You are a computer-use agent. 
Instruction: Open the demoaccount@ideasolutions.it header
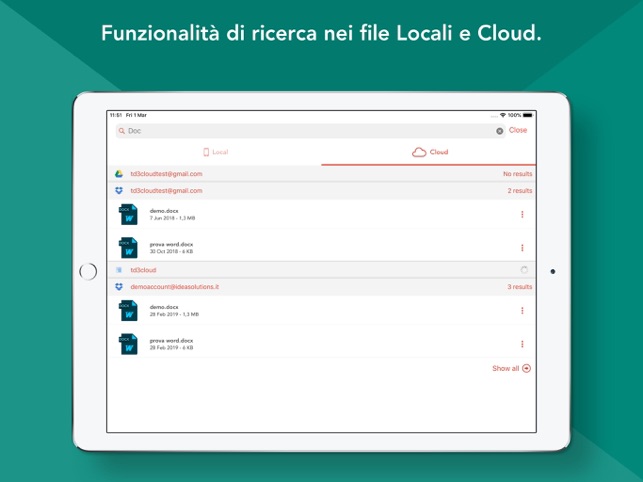click(322, 287)
